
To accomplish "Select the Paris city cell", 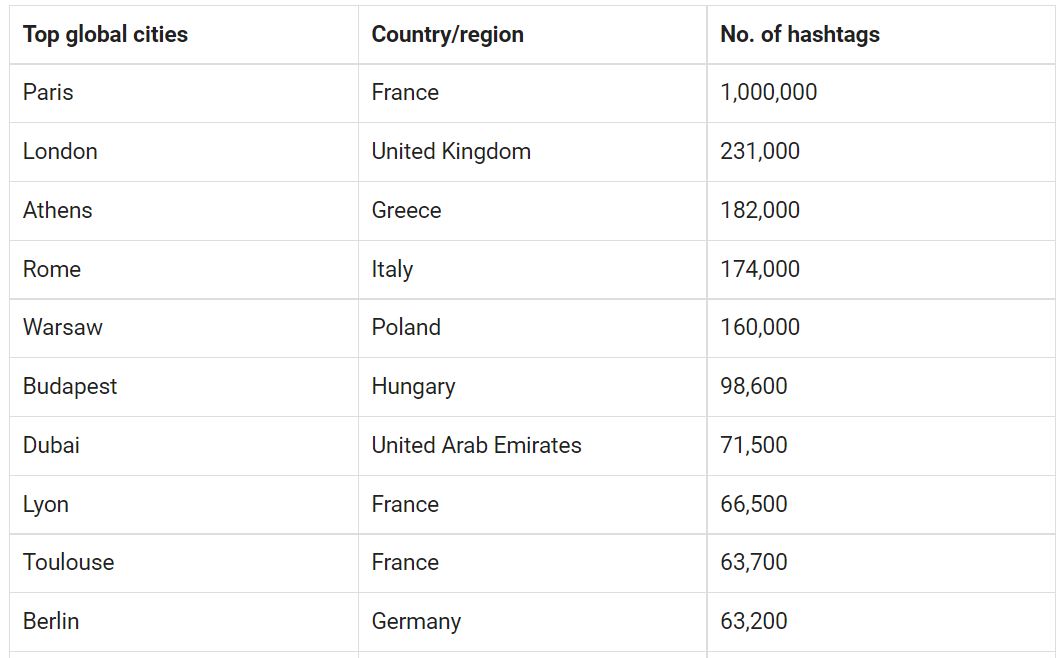I will [x=183, y=93].
